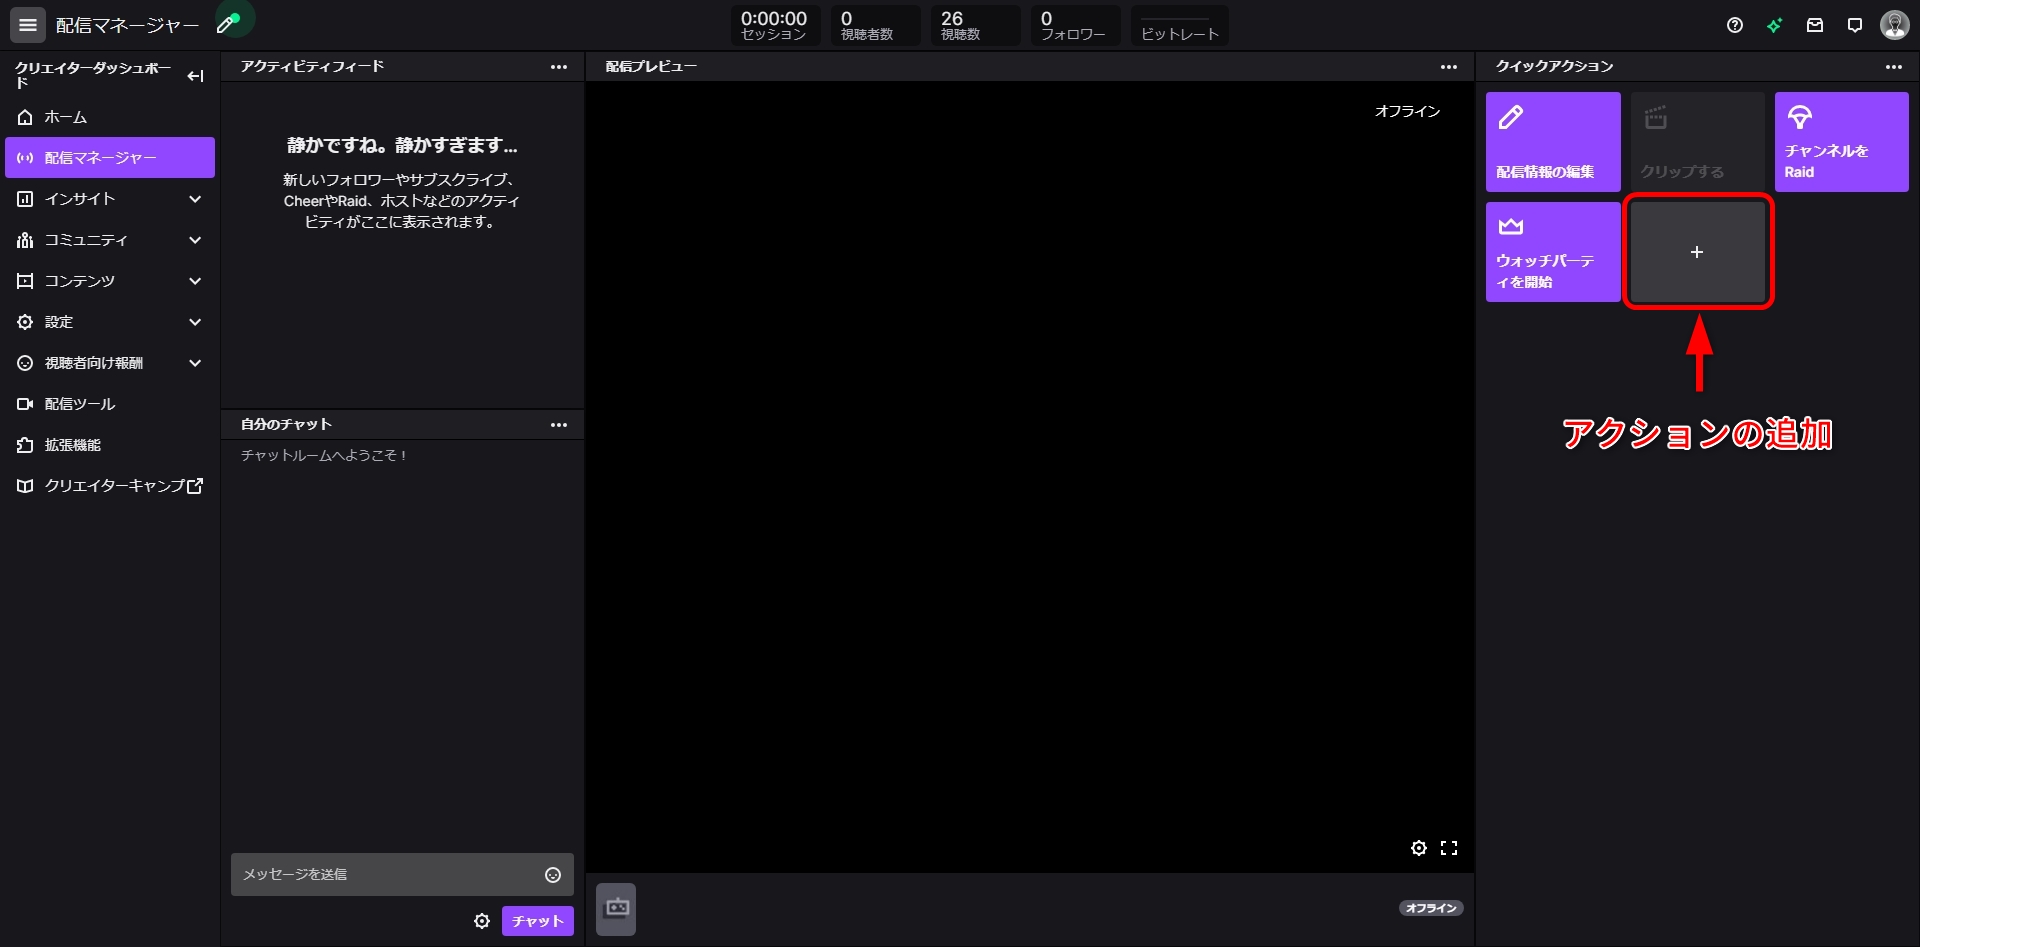Click the green sparkle icon in header
This screenshot has width=2033, height=947.
pos(1775,25)
